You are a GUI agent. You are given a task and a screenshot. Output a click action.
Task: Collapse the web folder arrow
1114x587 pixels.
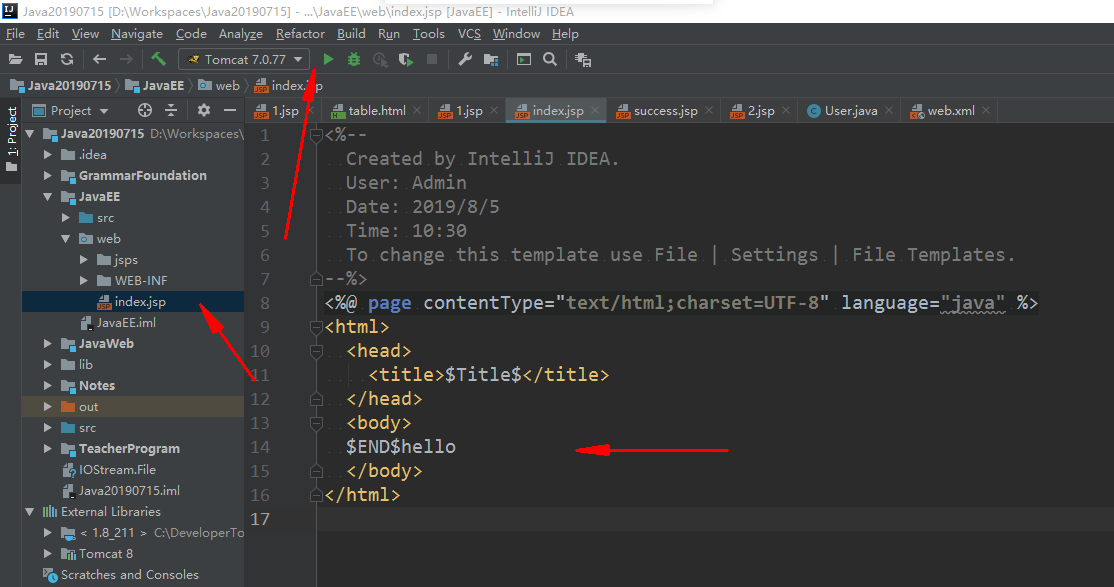coord(65,239)
